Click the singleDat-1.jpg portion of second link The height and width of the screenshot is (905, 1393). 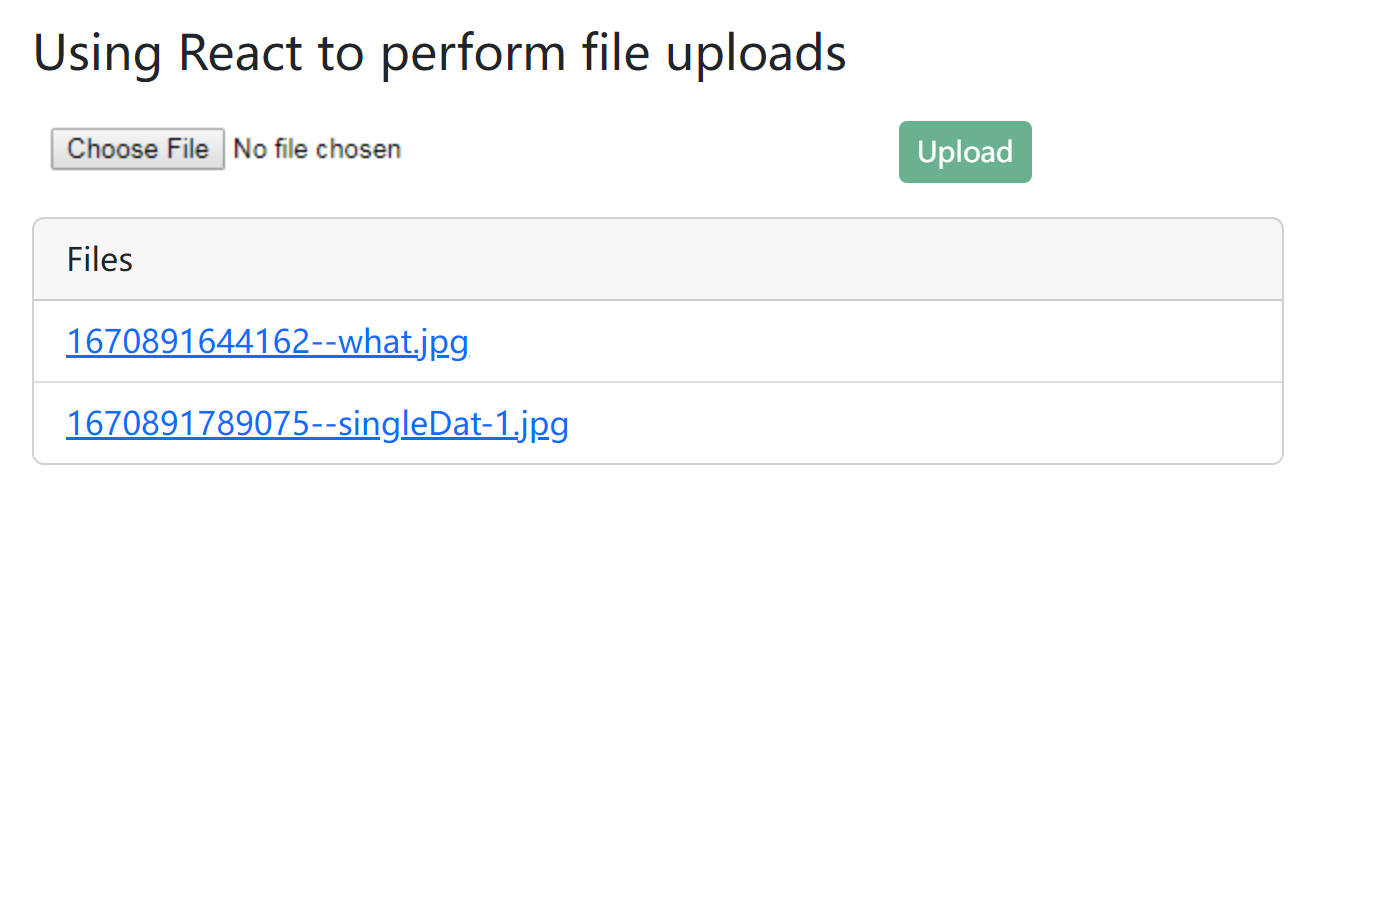pyautogui.click(x=453, y=424)
